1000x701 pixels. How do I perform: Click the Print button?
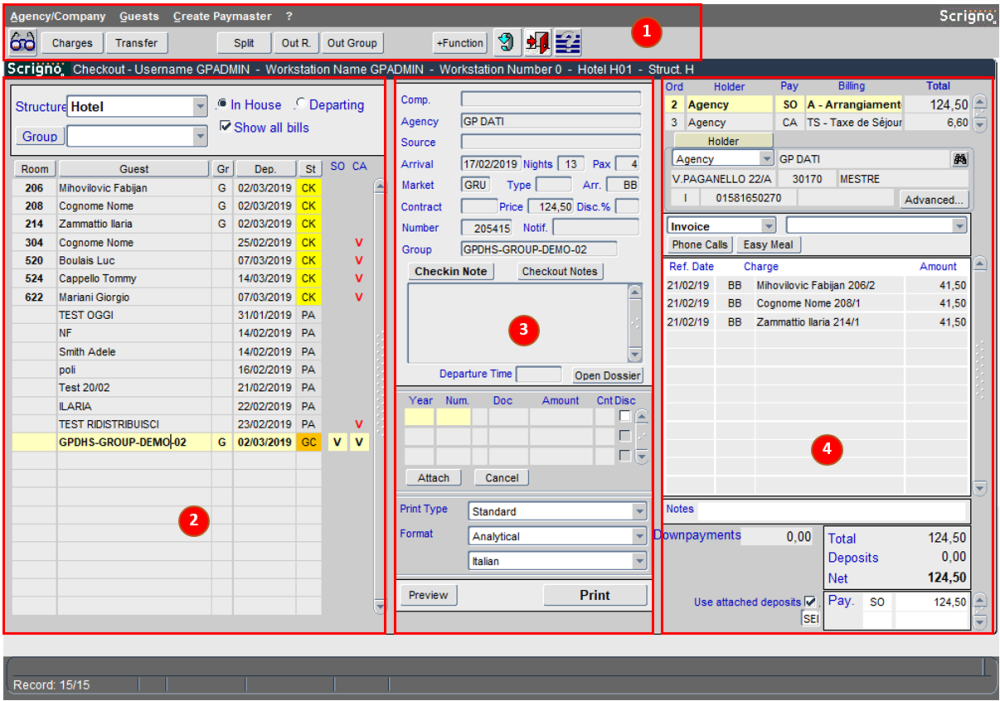tap(595, 595)
